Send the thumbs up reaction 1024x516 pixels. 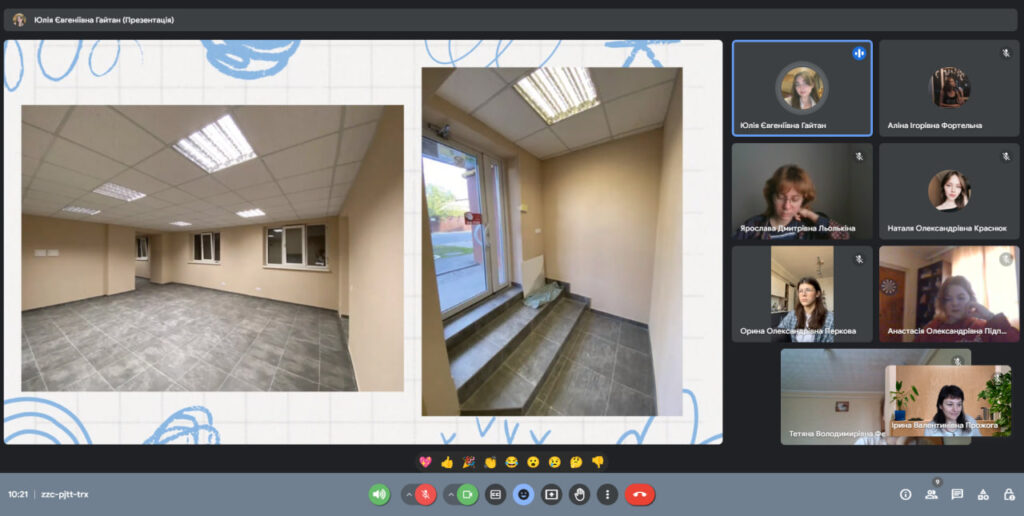tap(447, 462)
